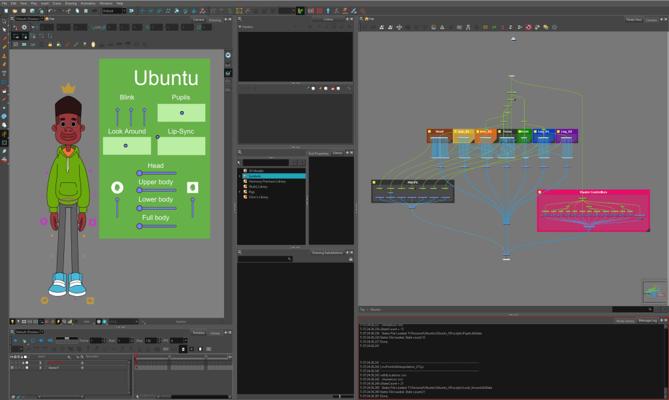This screenshot has width=669, height=400.
Task: Click the Lip-Sync controller box
Action: [x=181, y=146]
